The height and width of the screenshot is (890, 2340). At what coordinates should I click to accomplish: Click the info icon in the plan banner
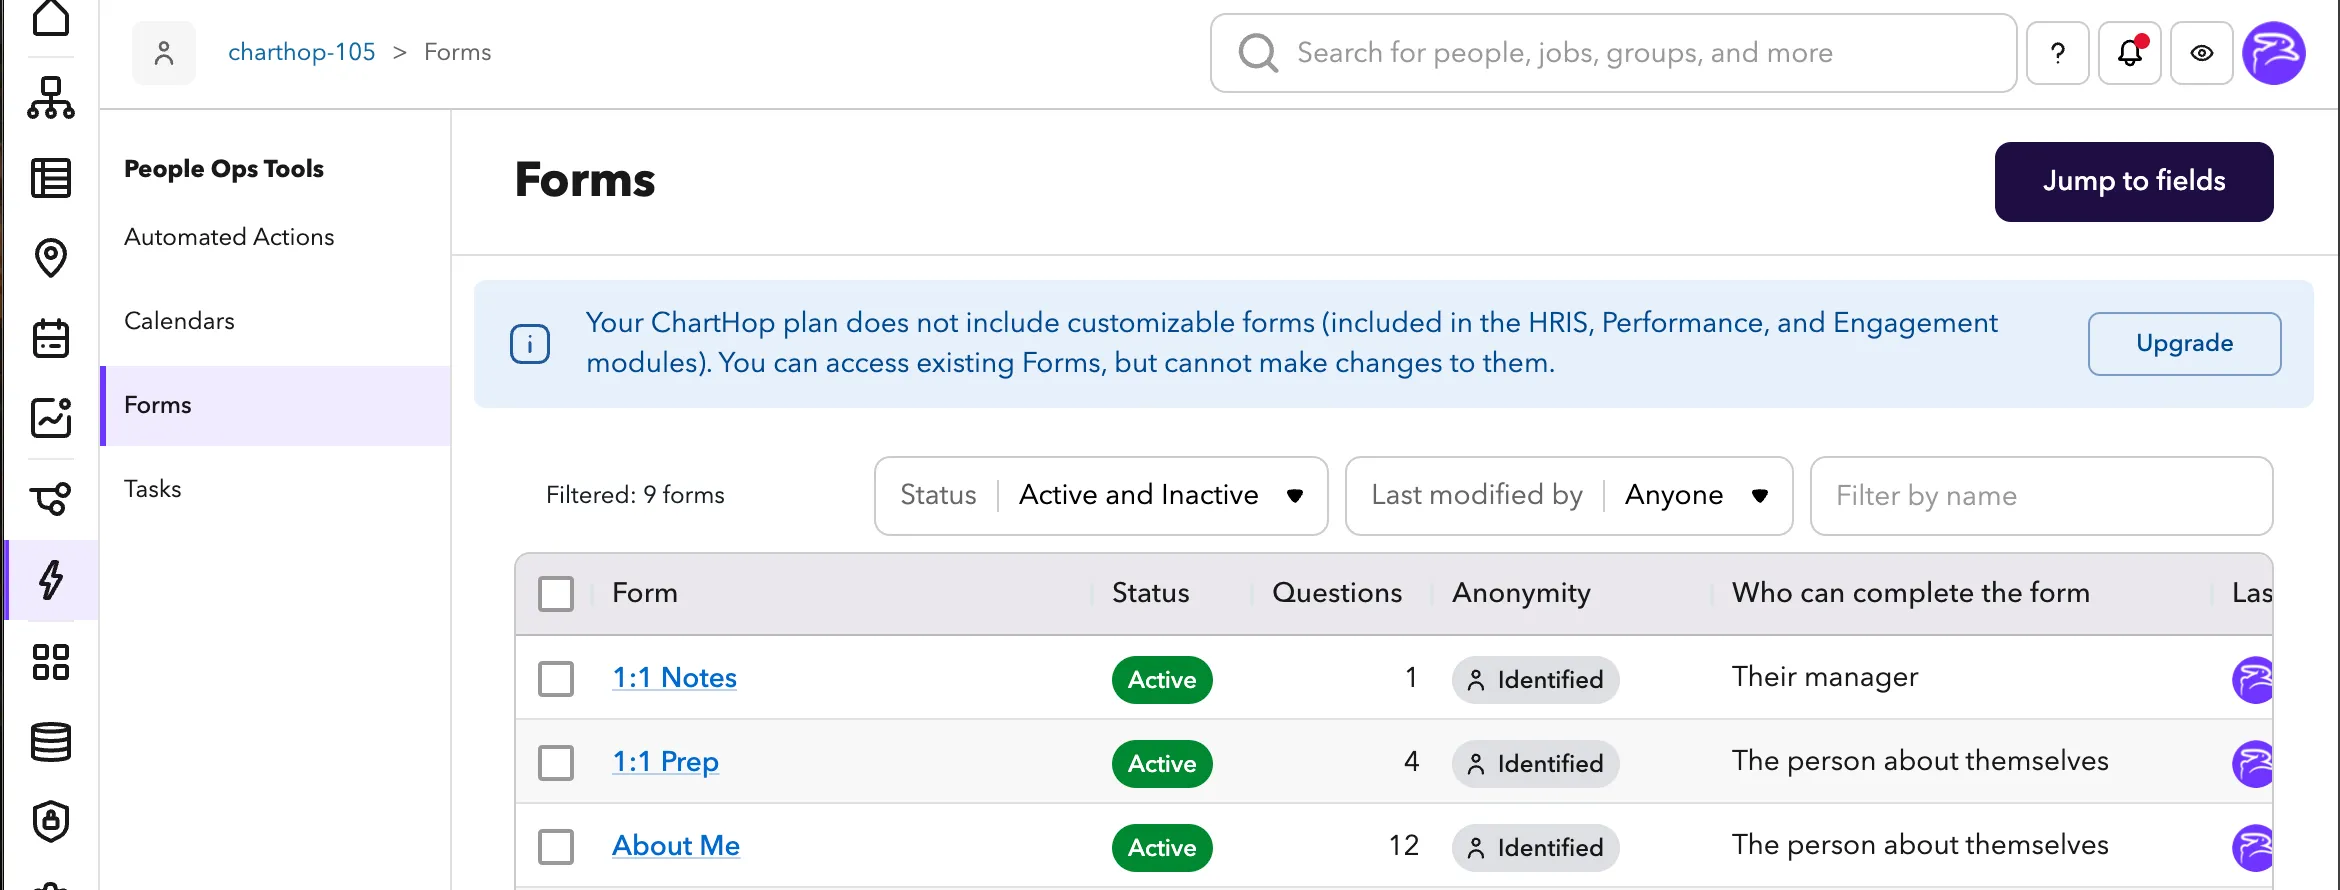pyautogui.click(x=530, y=344)
